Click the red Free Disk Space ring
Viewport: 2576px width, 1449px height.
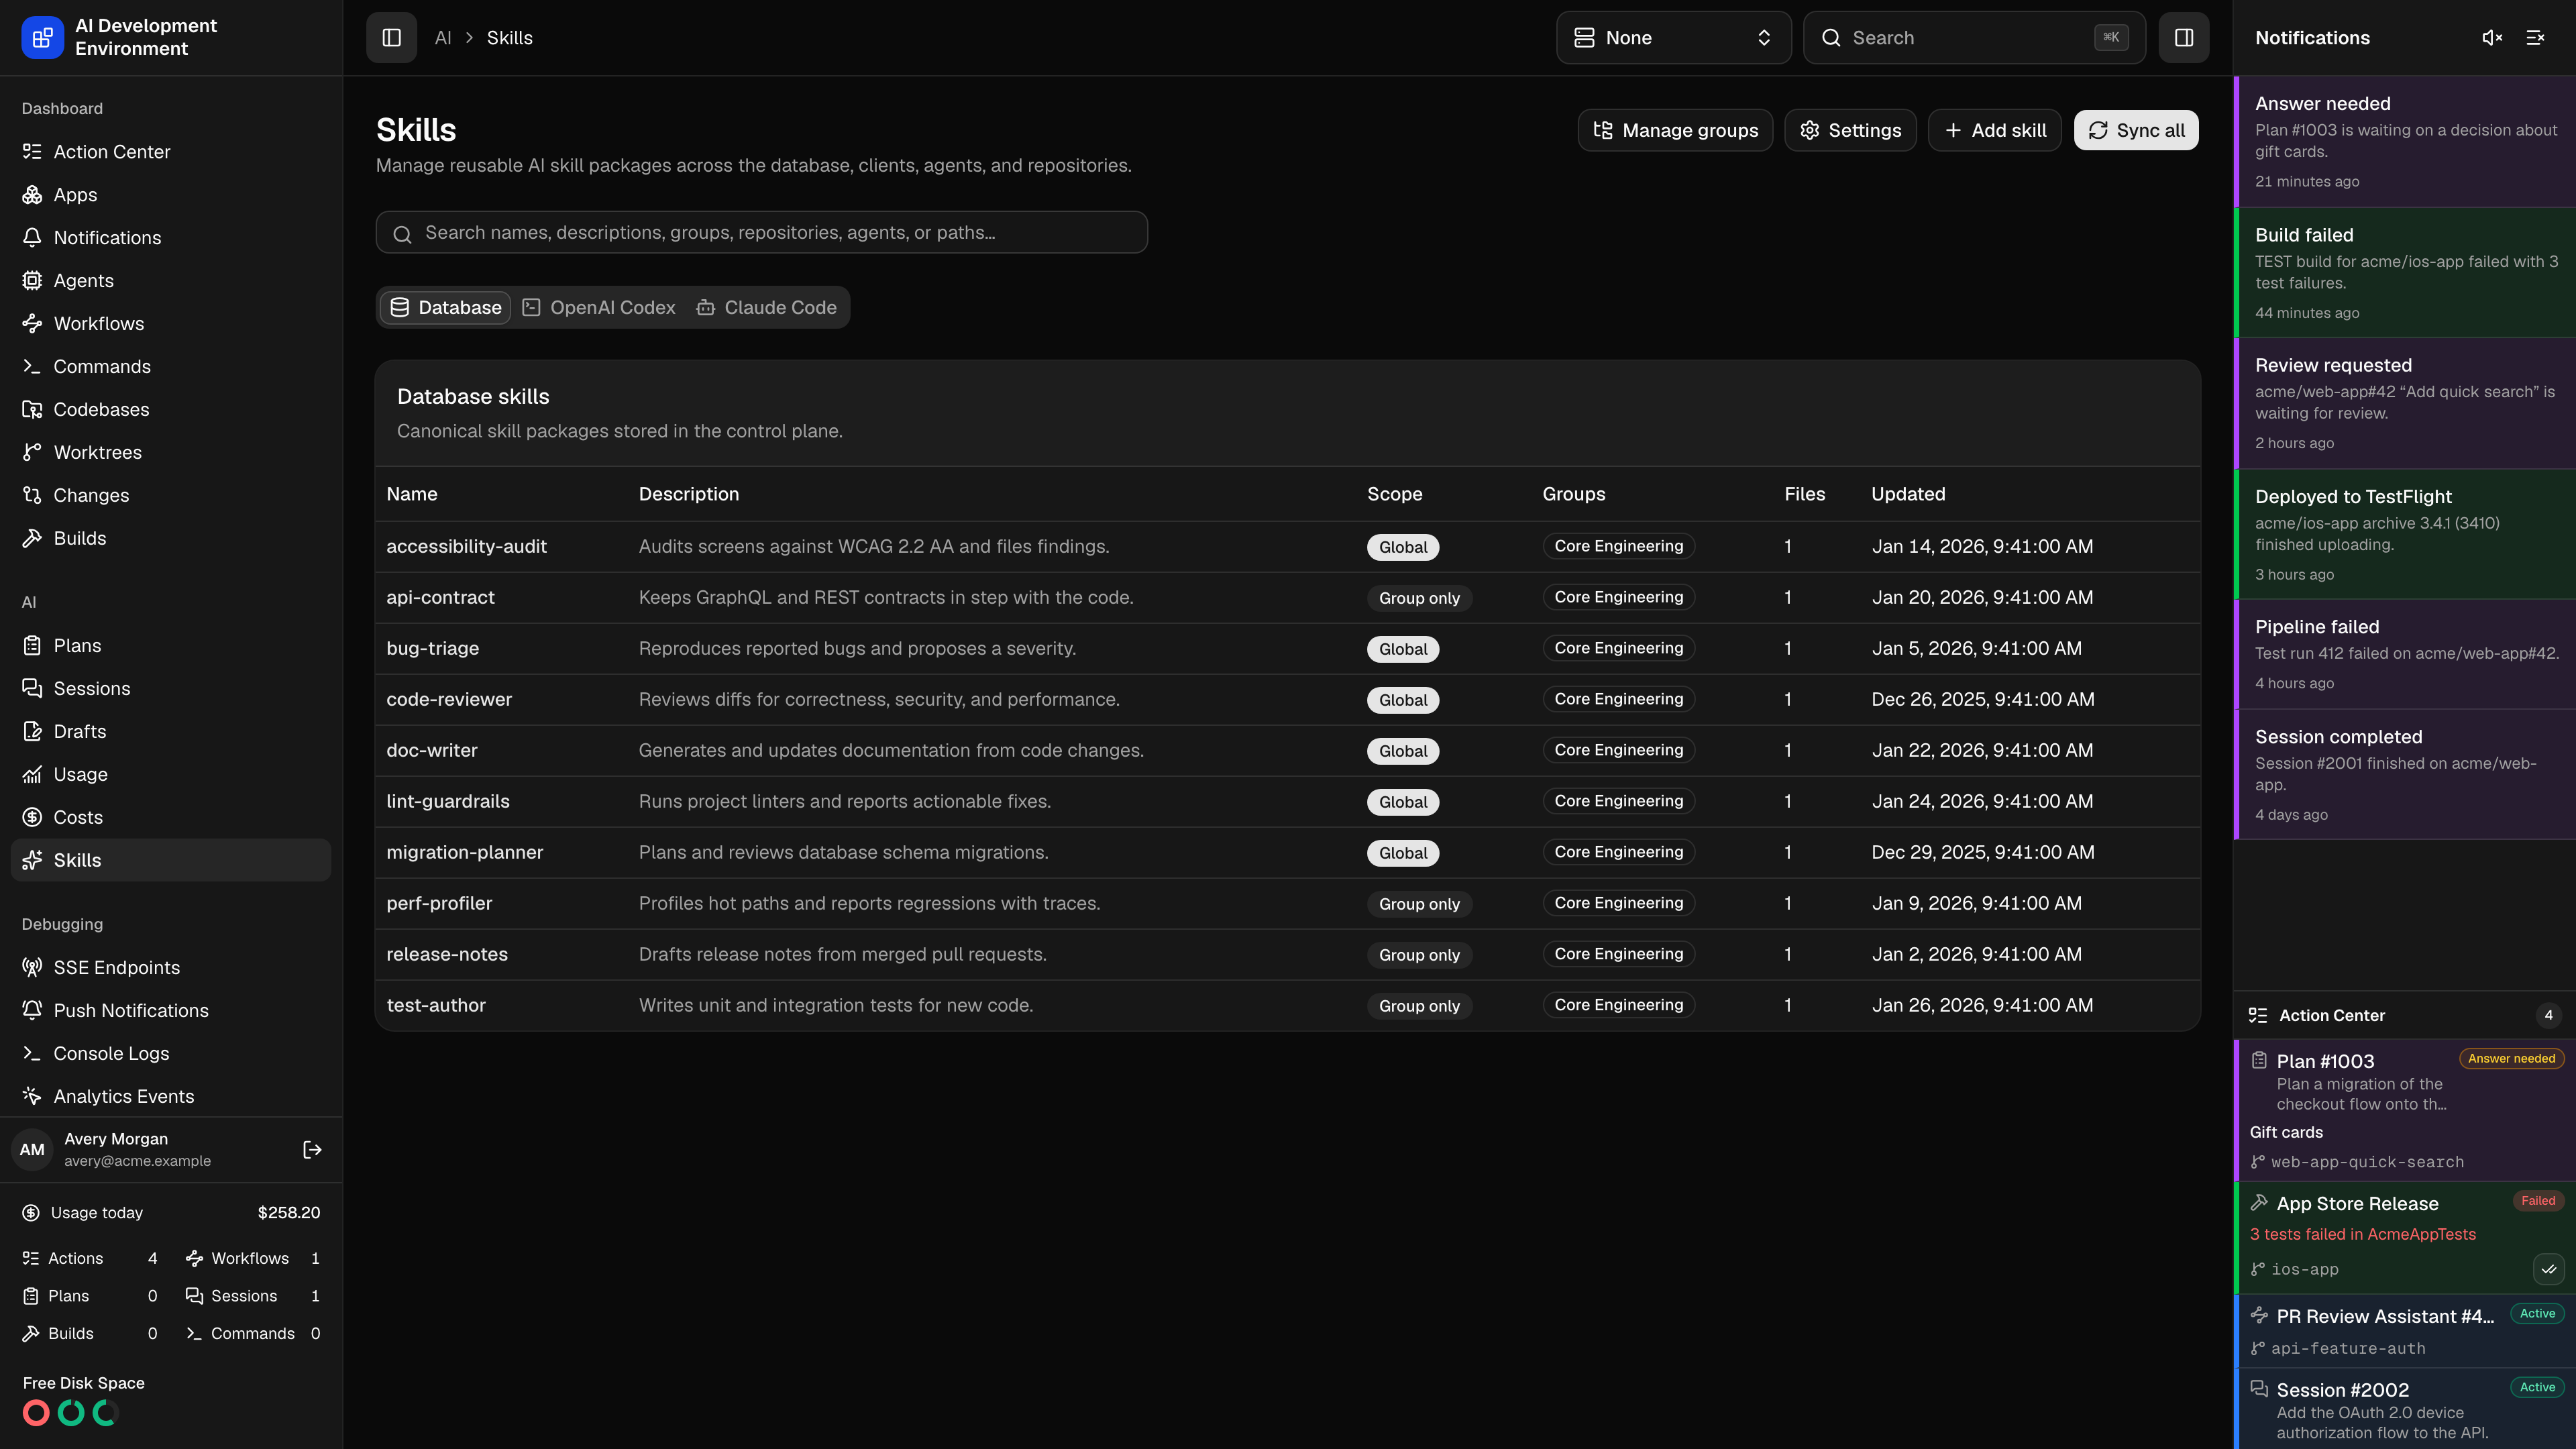pos(36,1413)
